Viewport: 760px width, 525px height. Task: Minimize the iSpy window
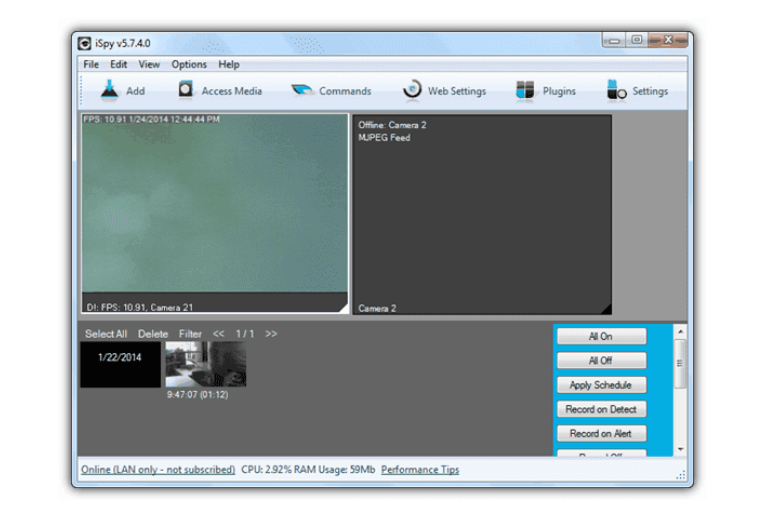coord(614,40)
